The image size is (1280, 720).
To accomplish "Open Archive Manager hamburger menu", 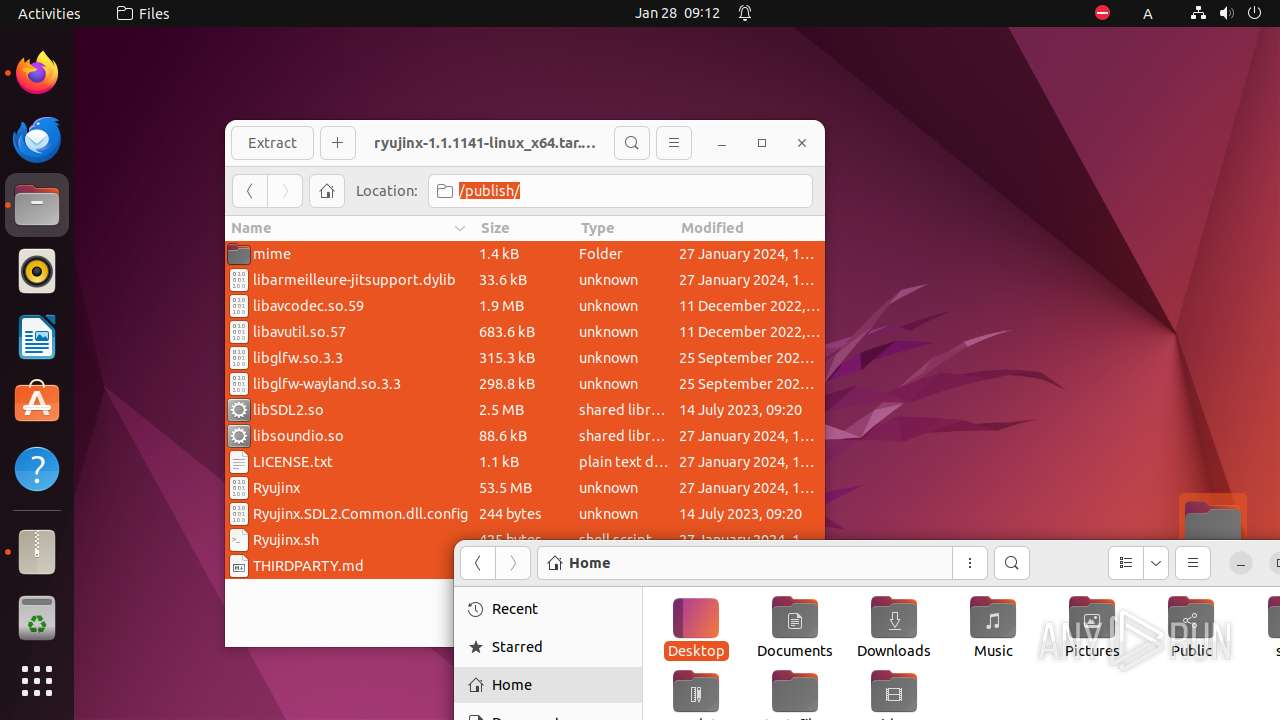I will (674, 143).
